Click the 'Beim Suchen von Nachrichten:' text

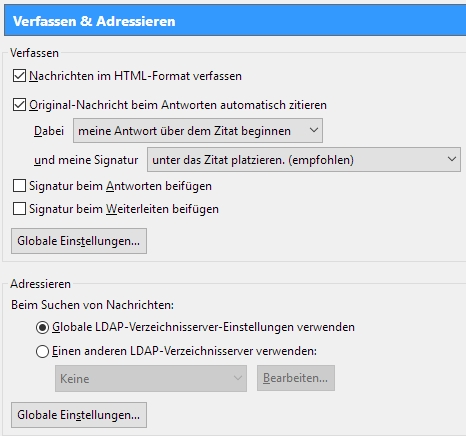tap(92, 305)
